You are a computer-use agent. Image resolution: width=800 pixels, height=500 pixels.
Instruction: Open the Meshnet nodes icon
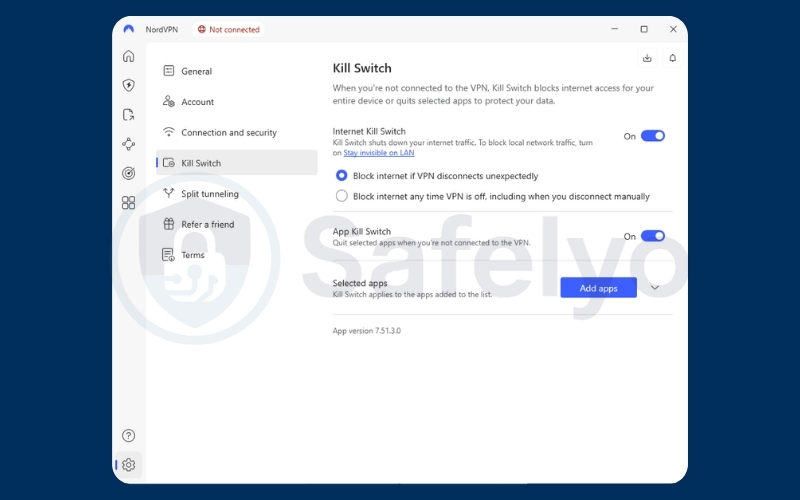(x=129, y=144)
